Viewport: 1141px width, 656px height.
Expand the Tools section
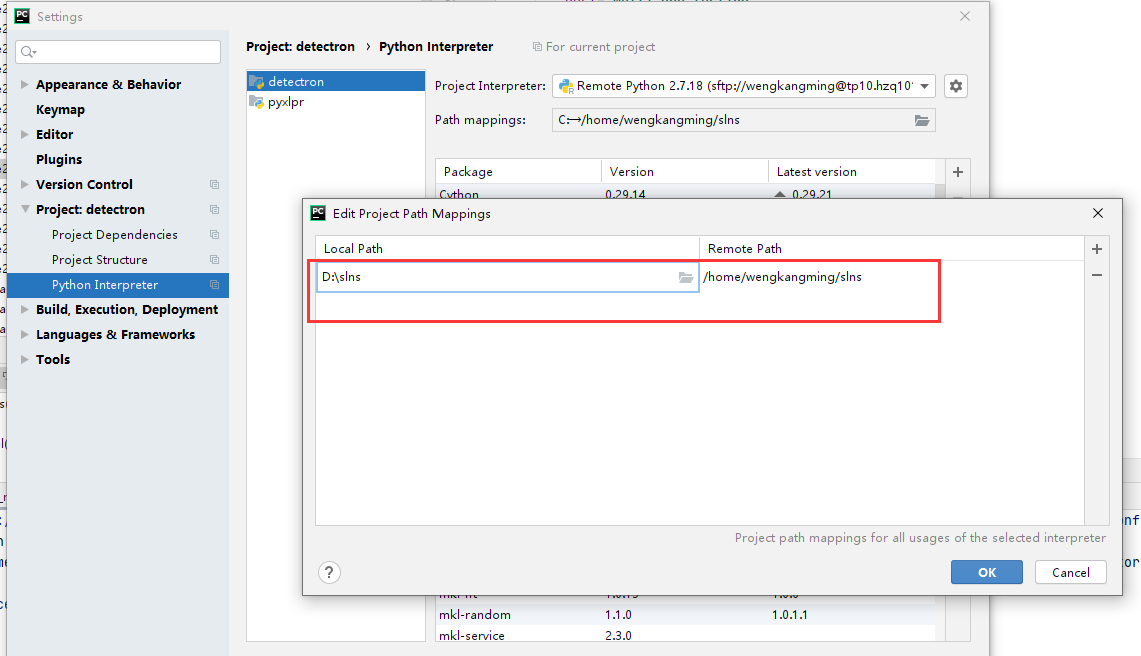click(25, 360)
